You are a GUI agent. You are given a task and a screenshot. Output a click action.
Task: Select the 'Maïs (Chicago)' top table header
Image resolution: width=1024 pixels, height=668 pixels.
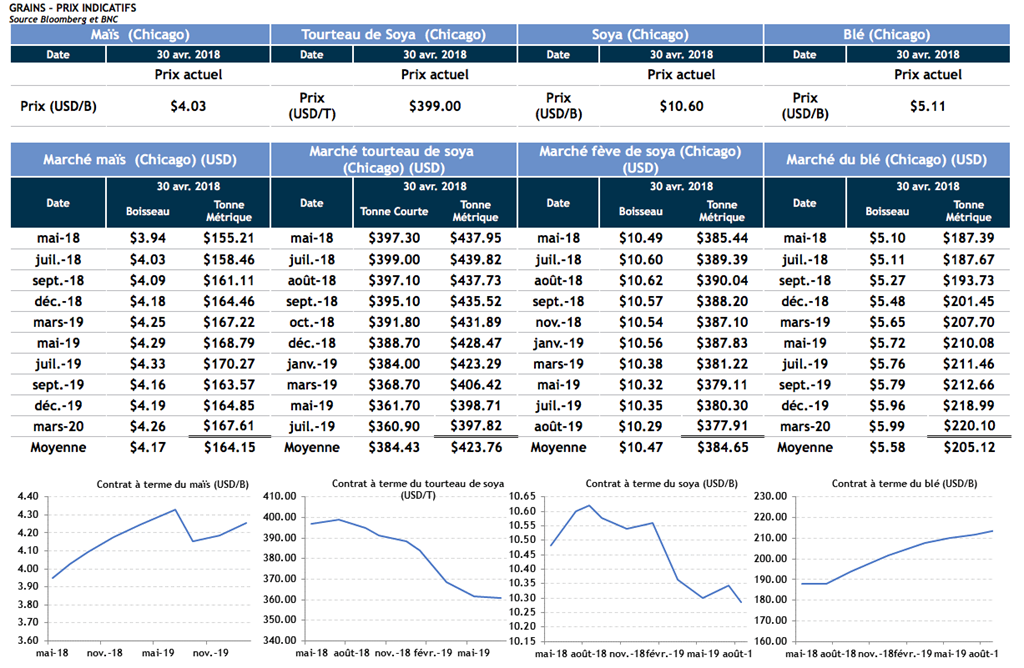click(140, 34)
